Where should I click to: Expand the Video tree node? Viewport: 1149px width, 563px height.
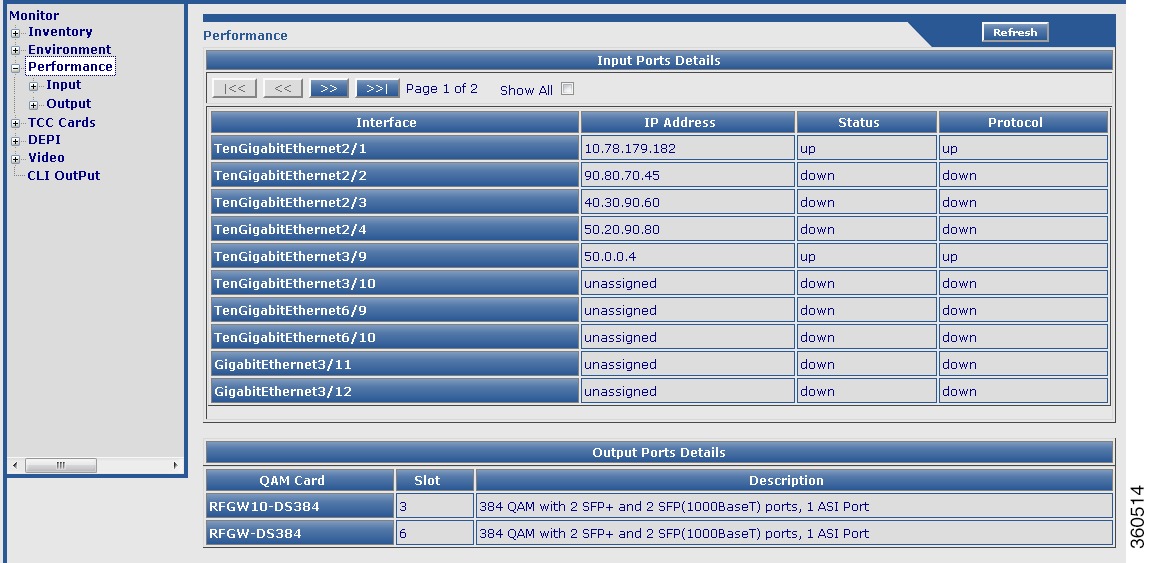[15, 159]
